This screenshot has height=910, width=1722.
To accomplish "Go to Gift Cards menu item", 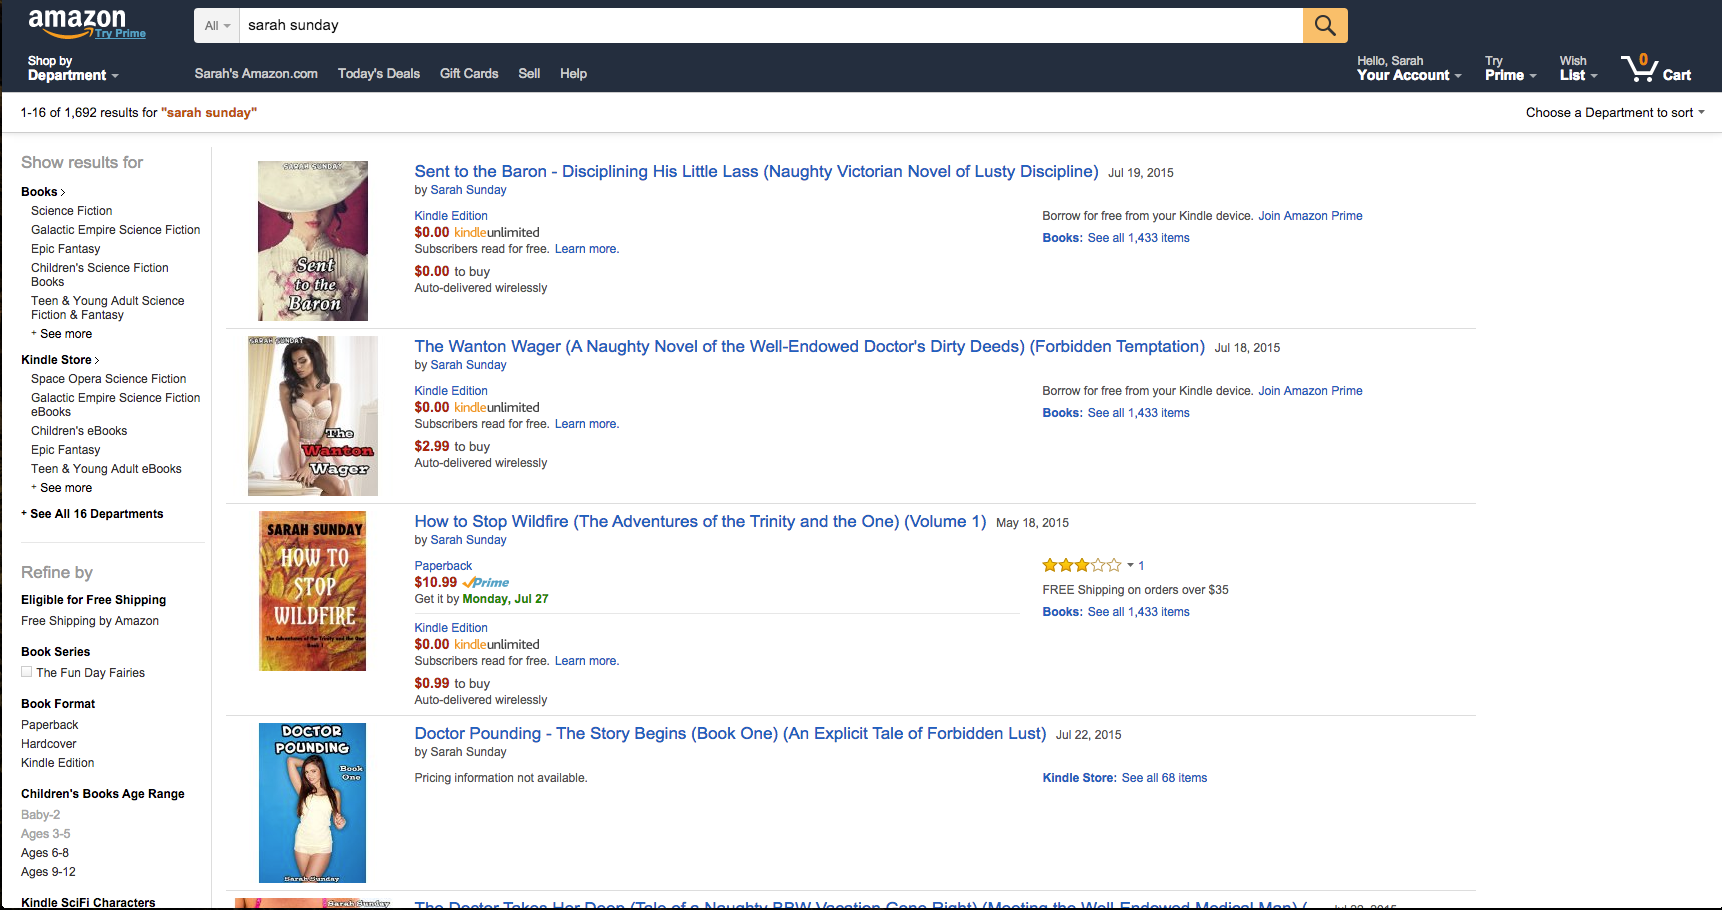I will pos(469,73).
